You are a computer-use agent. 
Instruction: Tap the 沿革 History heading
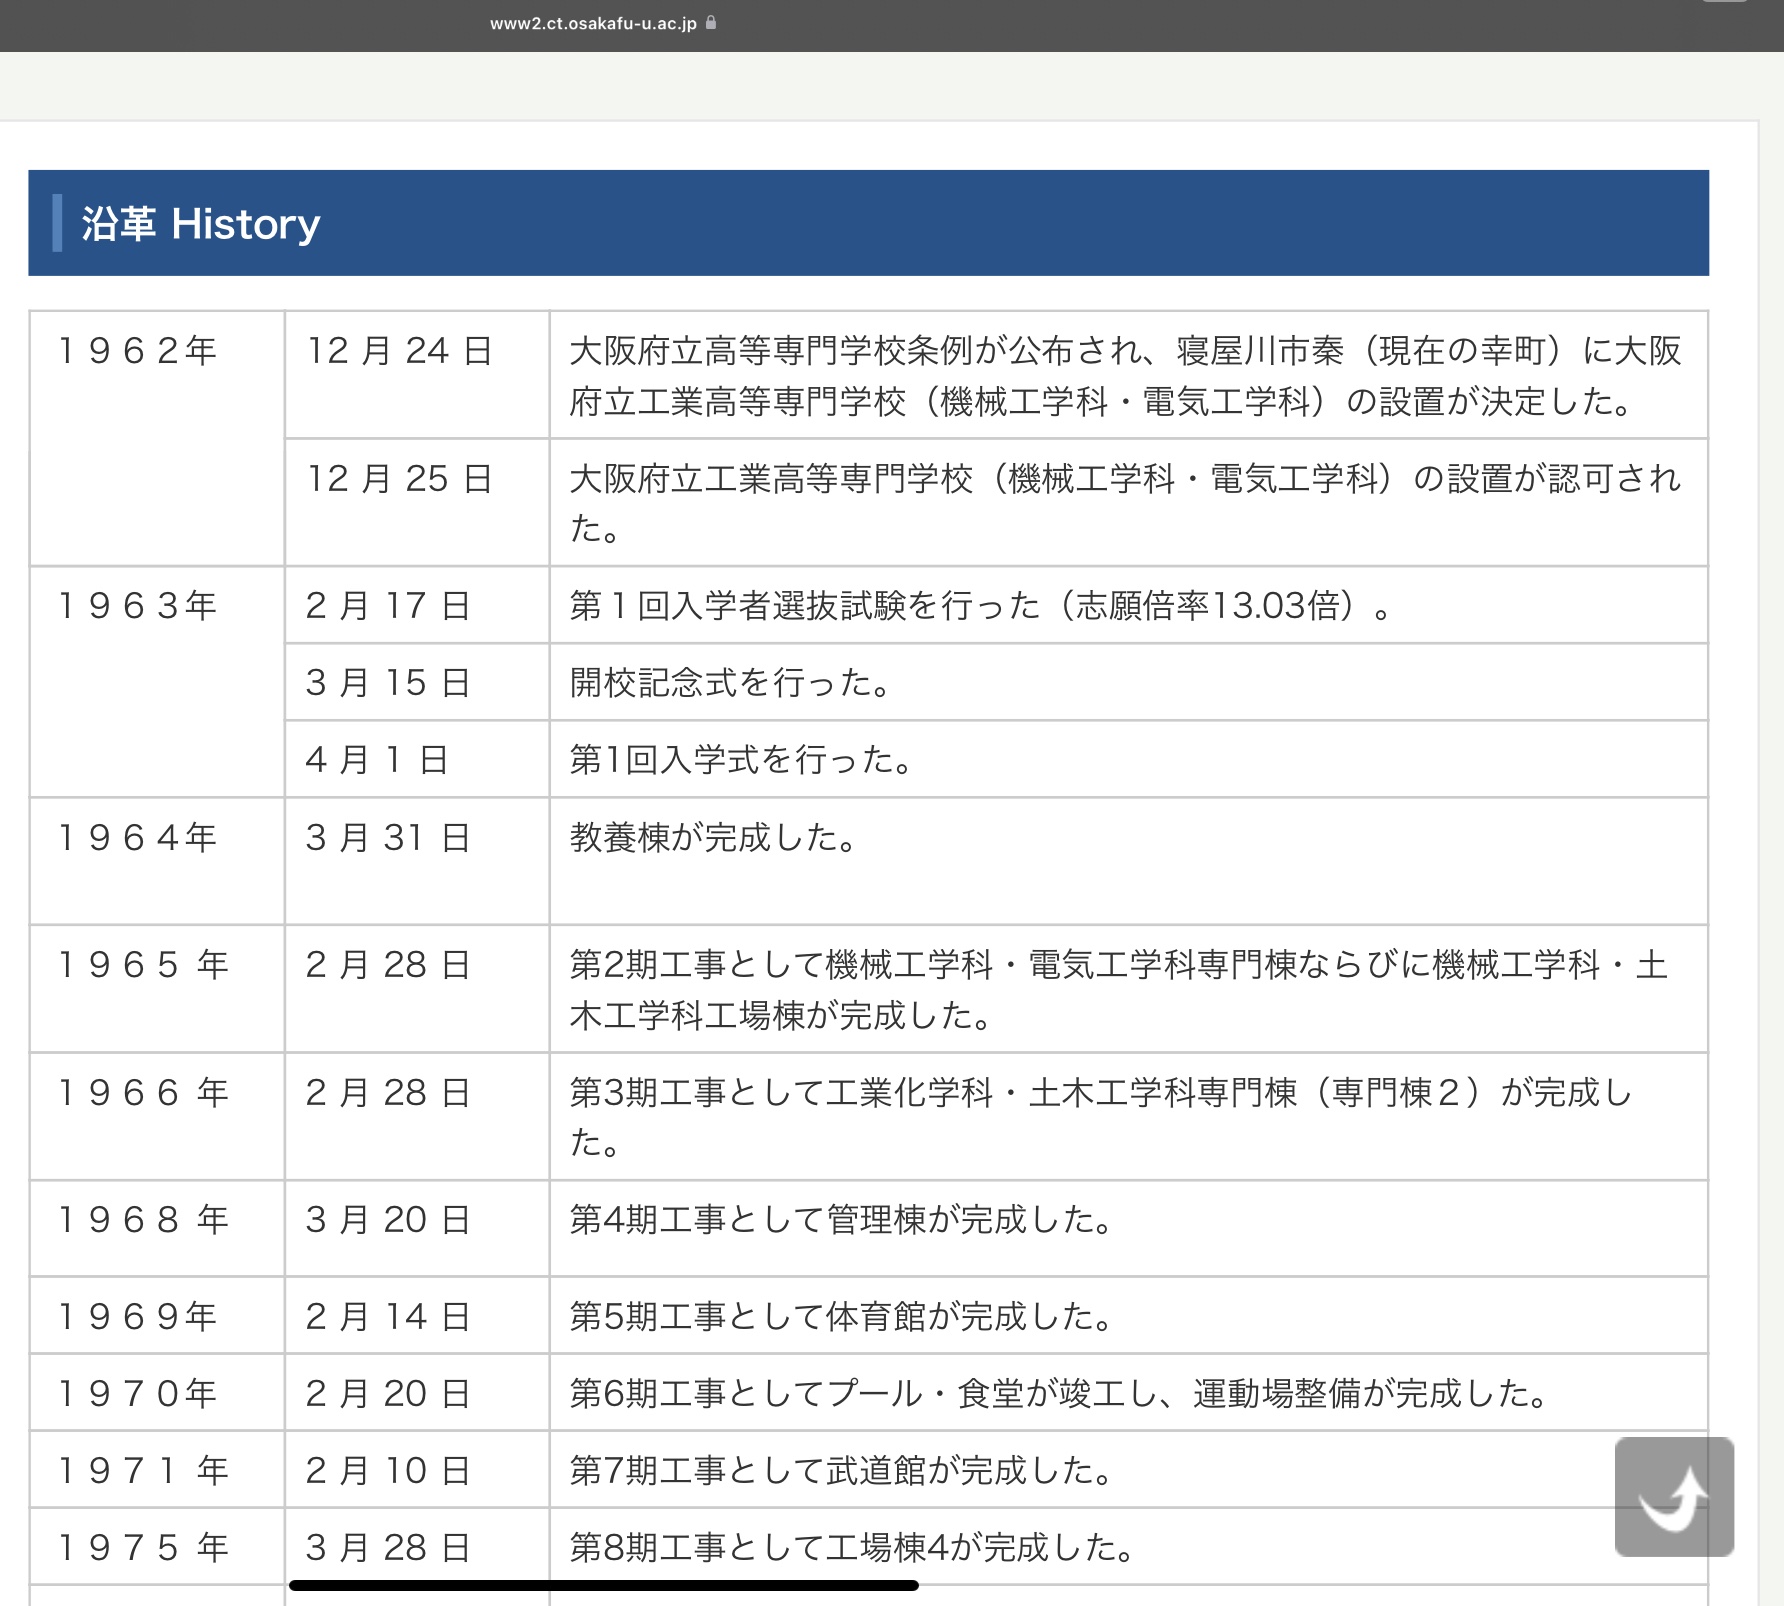(201, 223)
